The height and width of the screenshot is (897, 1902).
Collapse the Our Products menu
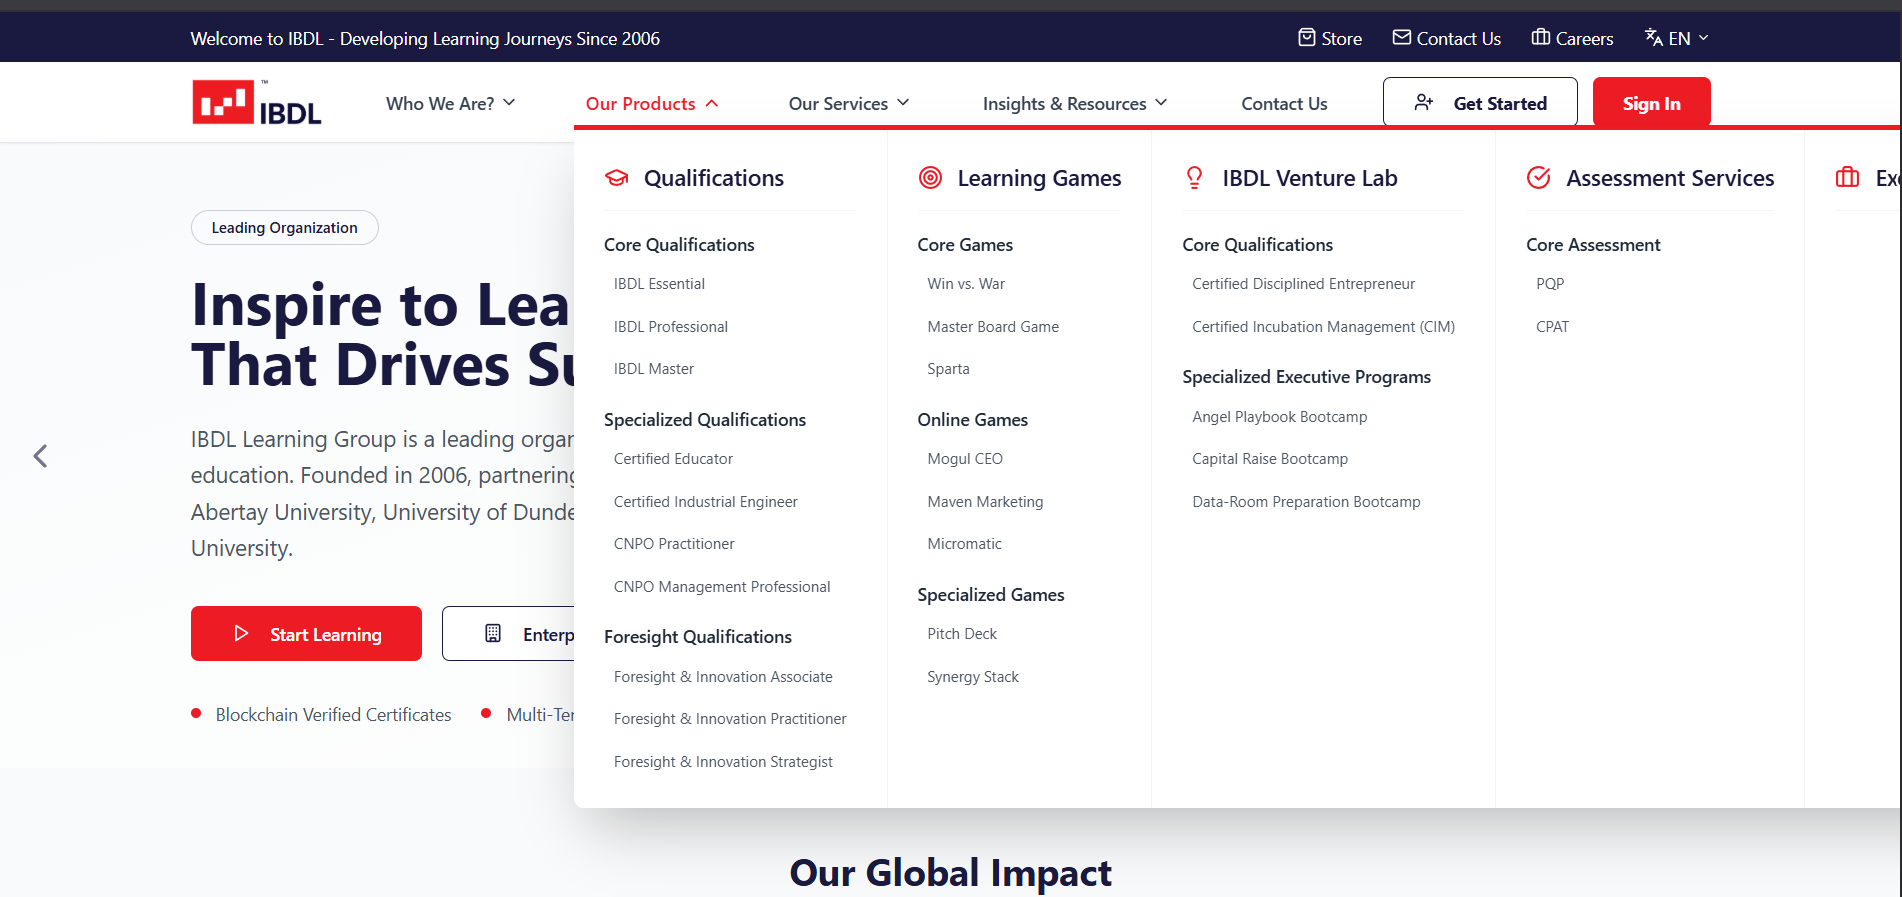pos(651,104)
